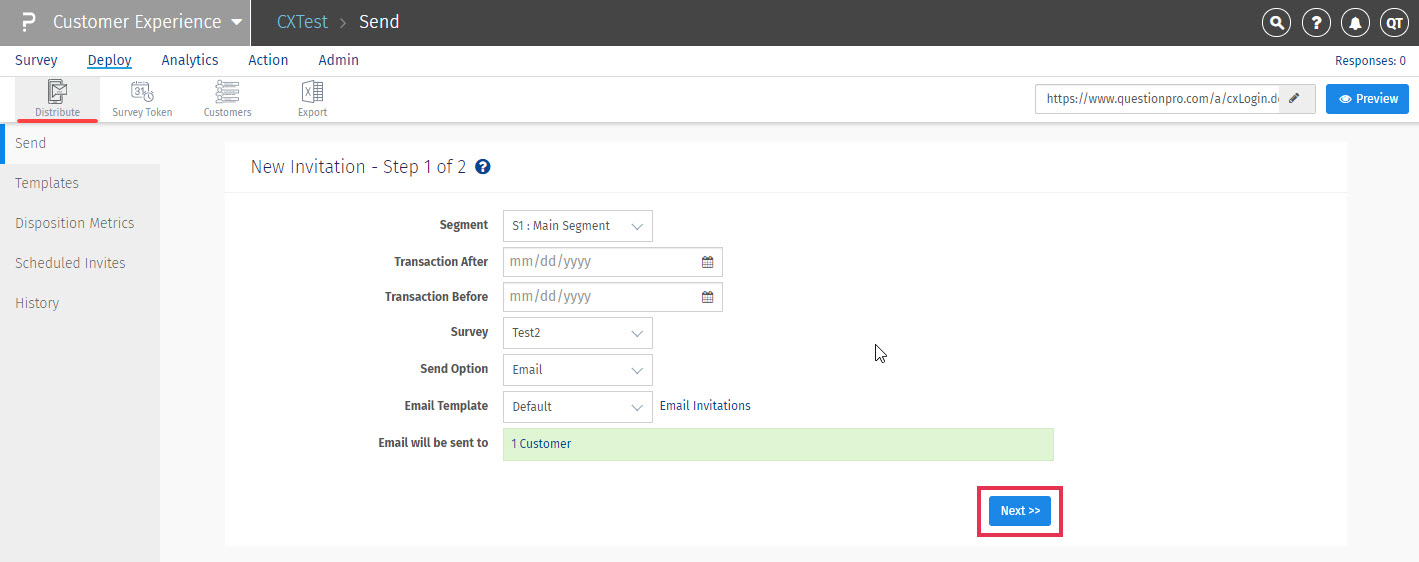Go to the Analytics menu tab
Screen dimensions: 1419x562
pyautogui.click(x=190, y=60)
